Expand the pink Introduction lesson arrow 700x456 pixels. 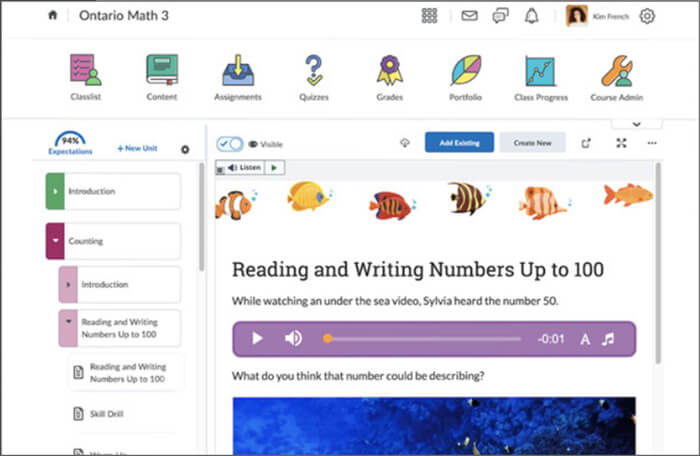pos(68,284)
